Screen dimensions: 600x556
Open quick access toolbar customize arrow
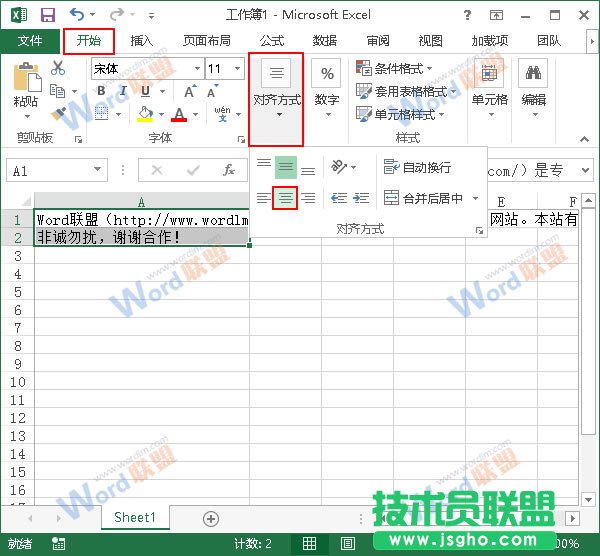click(152, 16)
